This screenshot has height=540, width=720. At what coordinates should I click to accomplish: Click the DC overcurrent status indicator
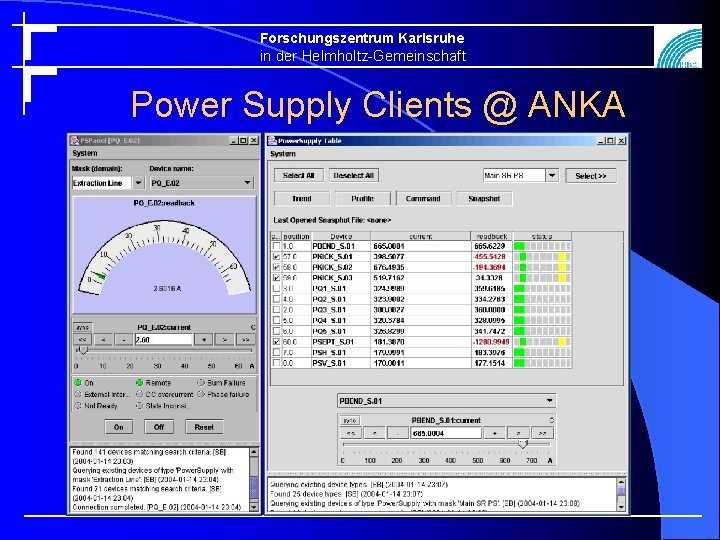pyautogui.click(x=140, y=394)
